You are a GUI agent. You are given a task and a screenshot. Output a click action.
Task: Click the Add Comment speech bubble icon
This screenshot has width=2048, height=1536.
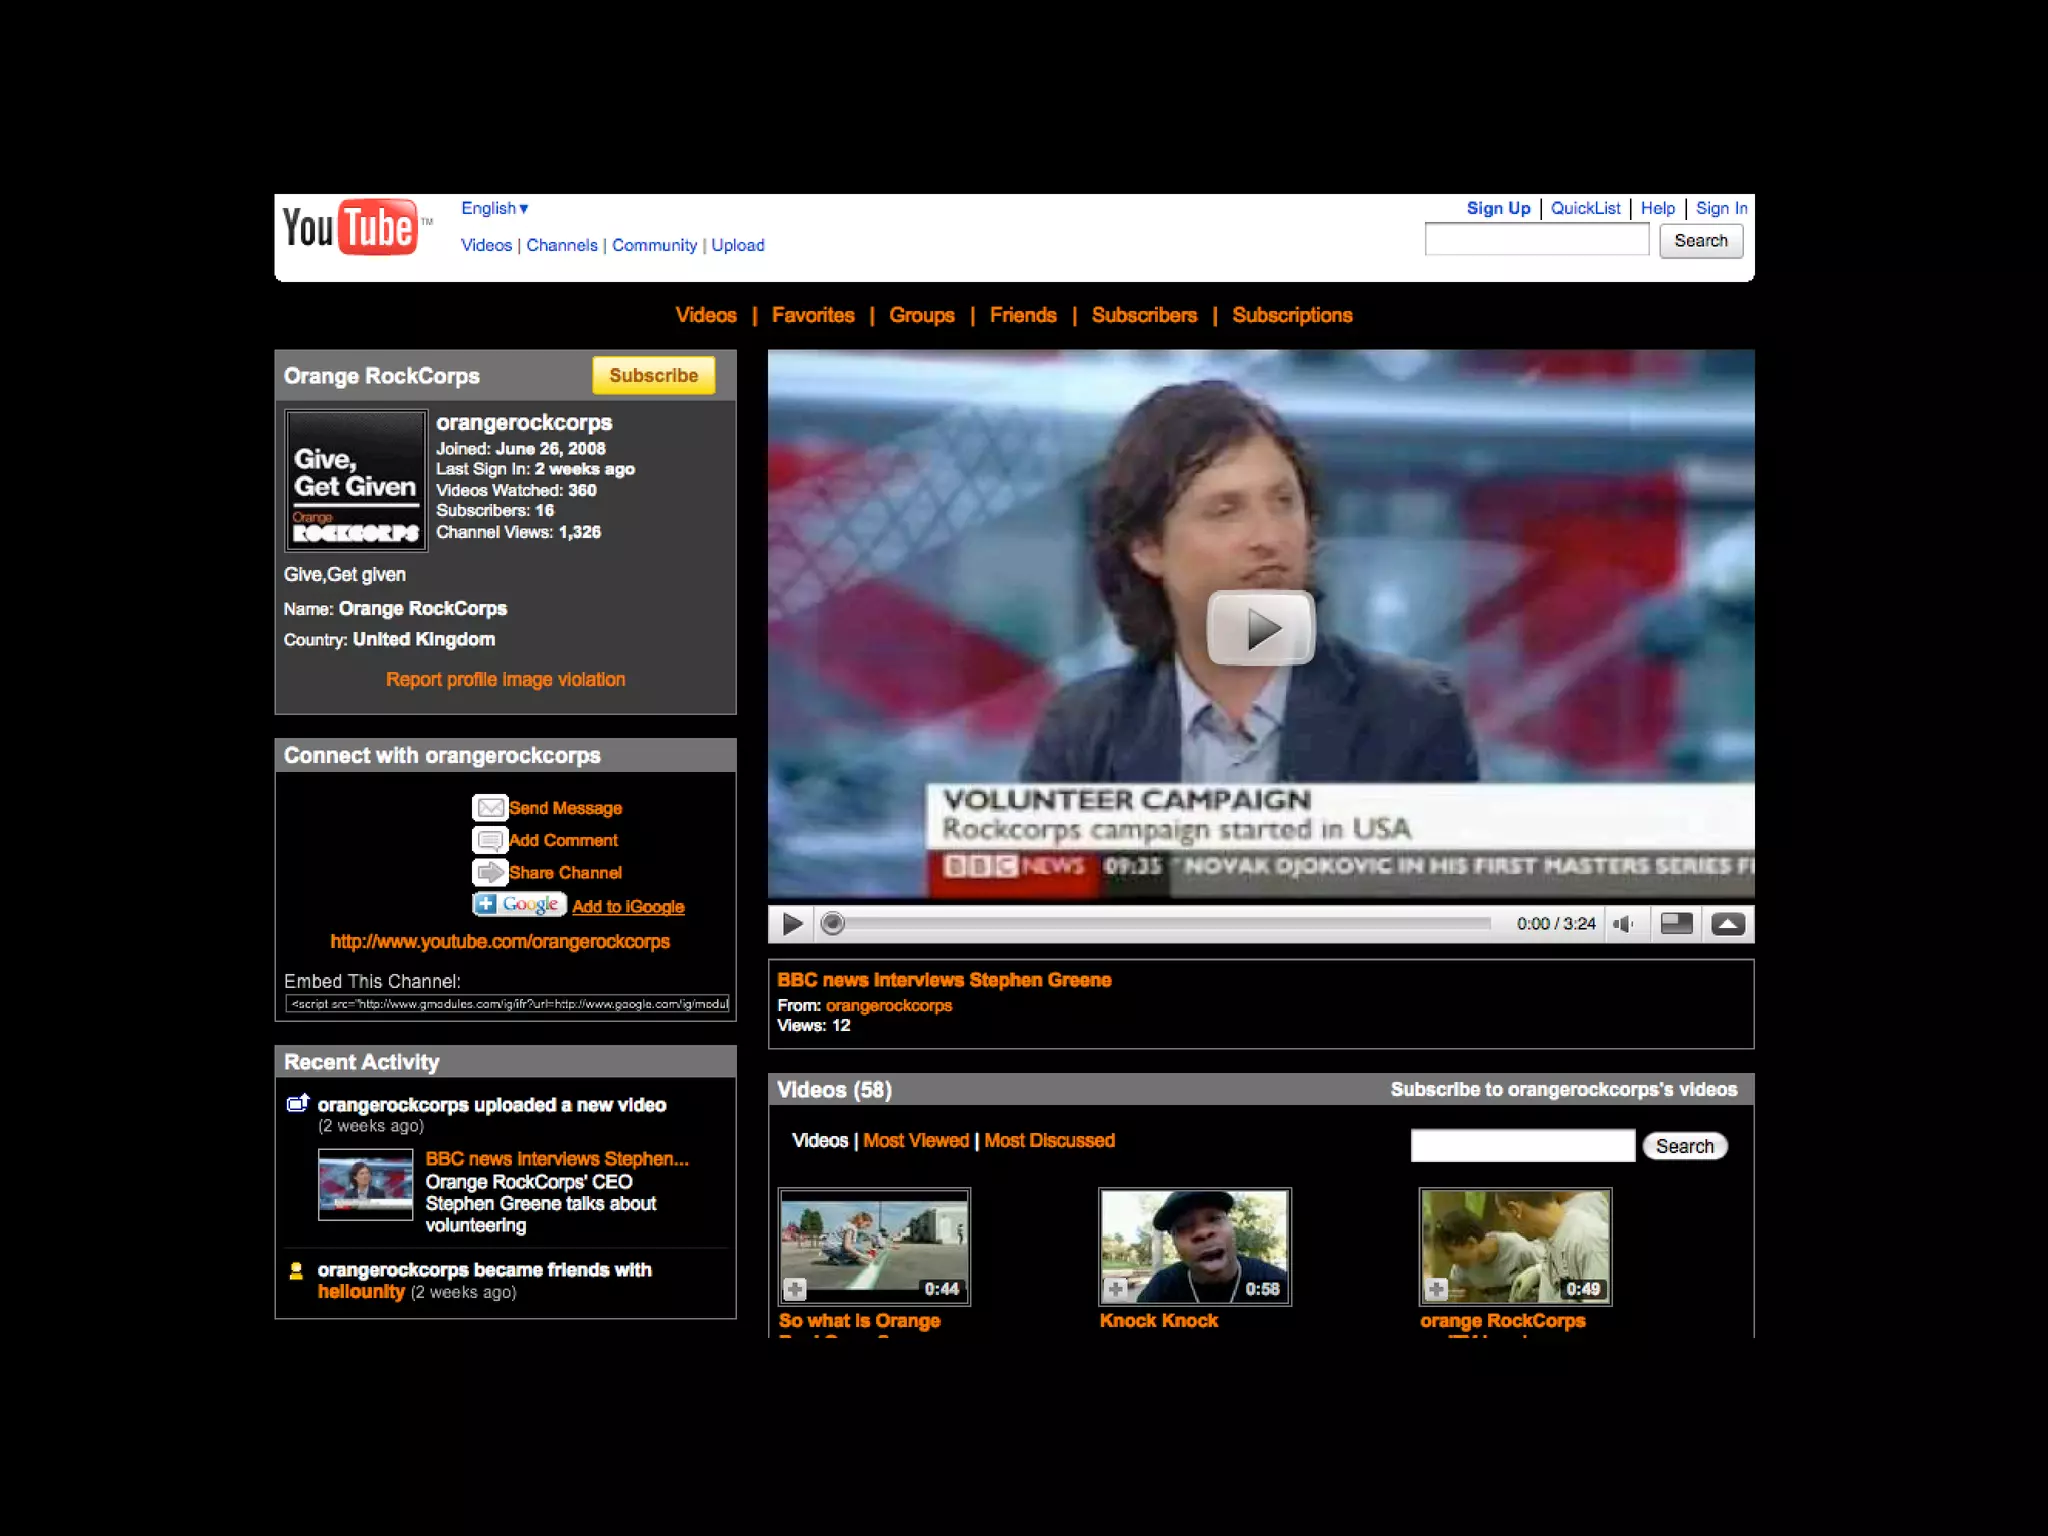pyautogui.click(x=490, y=840)
